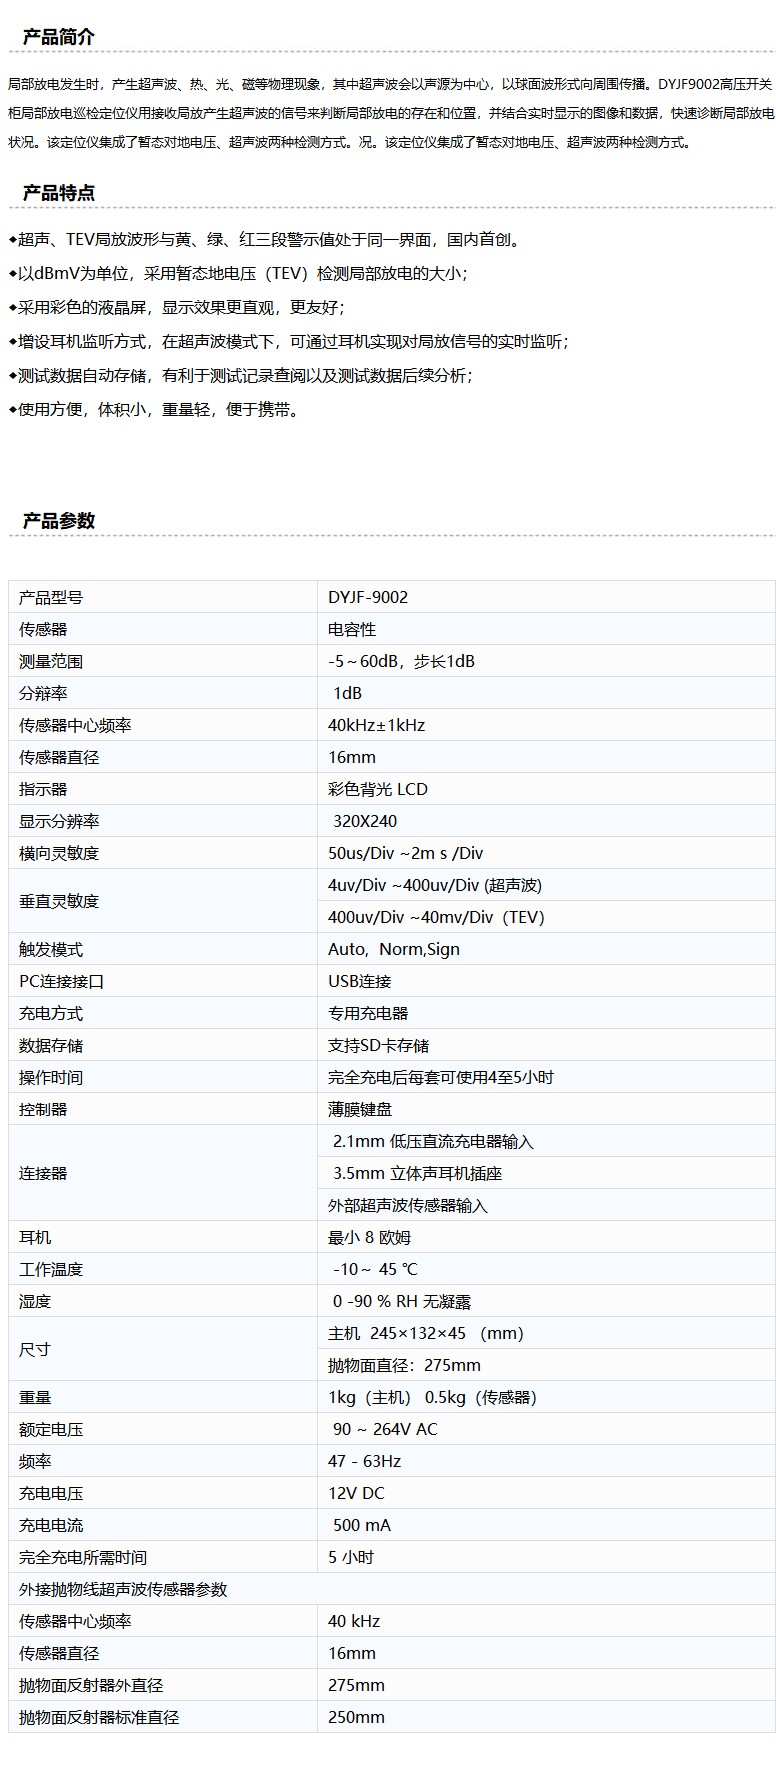Select the 3.5mm 立体声耳机插座 value

tap(417, 1173)
